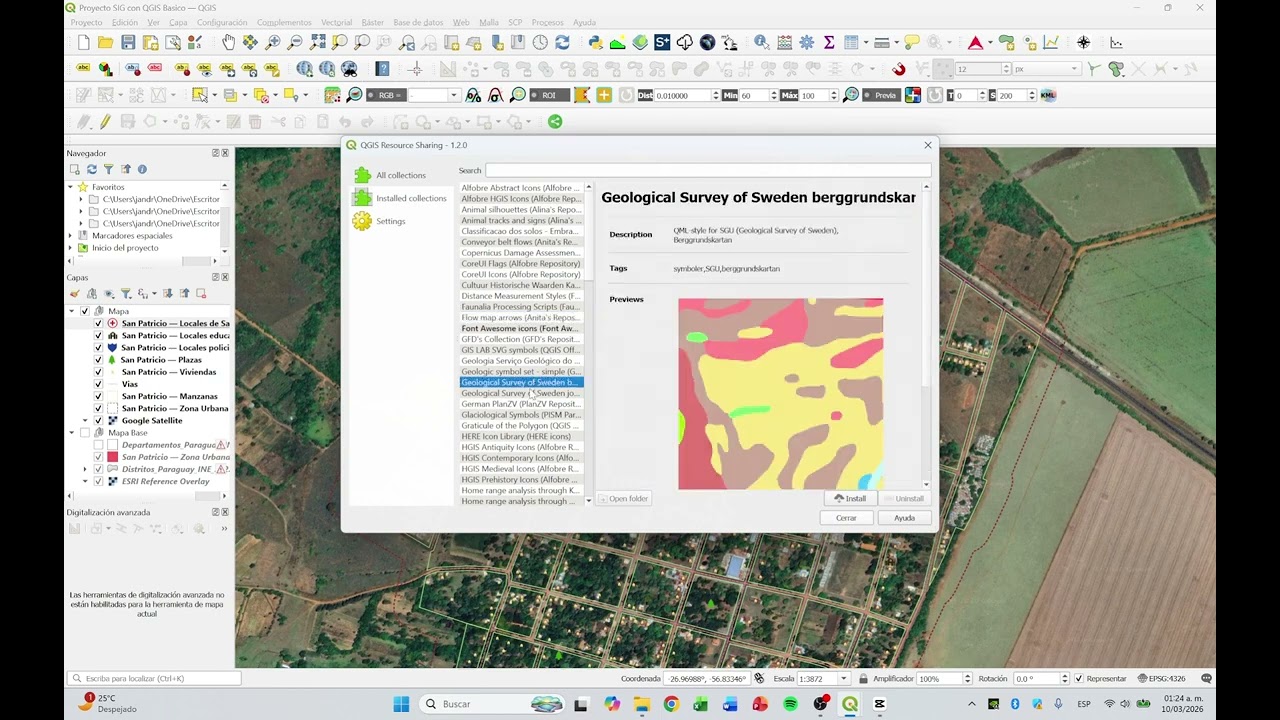Expand Marcadores espaciales in Navegador
Screen dimensions: 1280x720
pos(71,236)
